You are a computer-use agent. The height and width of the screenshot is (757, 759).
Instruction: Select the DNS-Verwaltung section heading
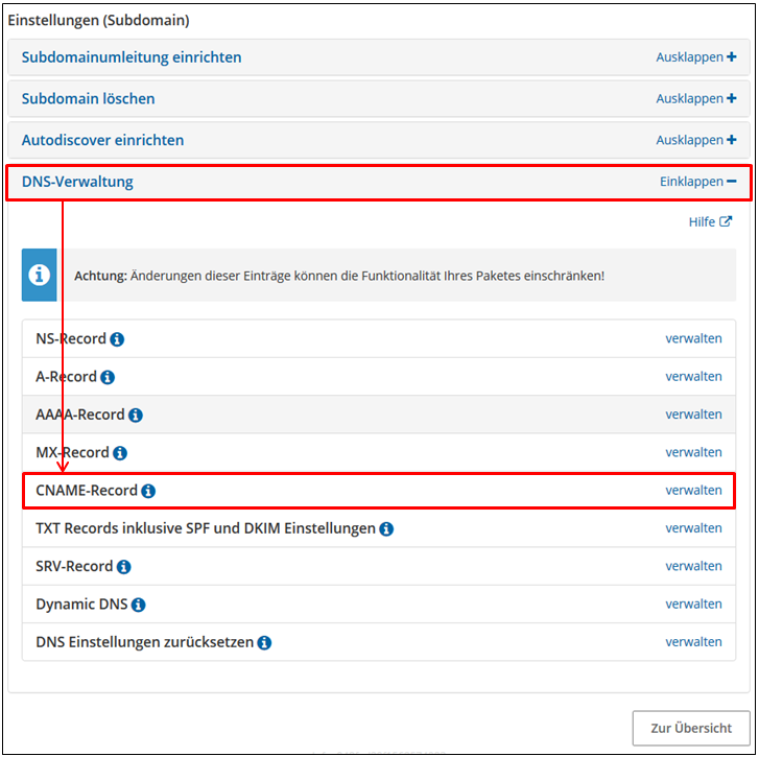pos(77,182)
